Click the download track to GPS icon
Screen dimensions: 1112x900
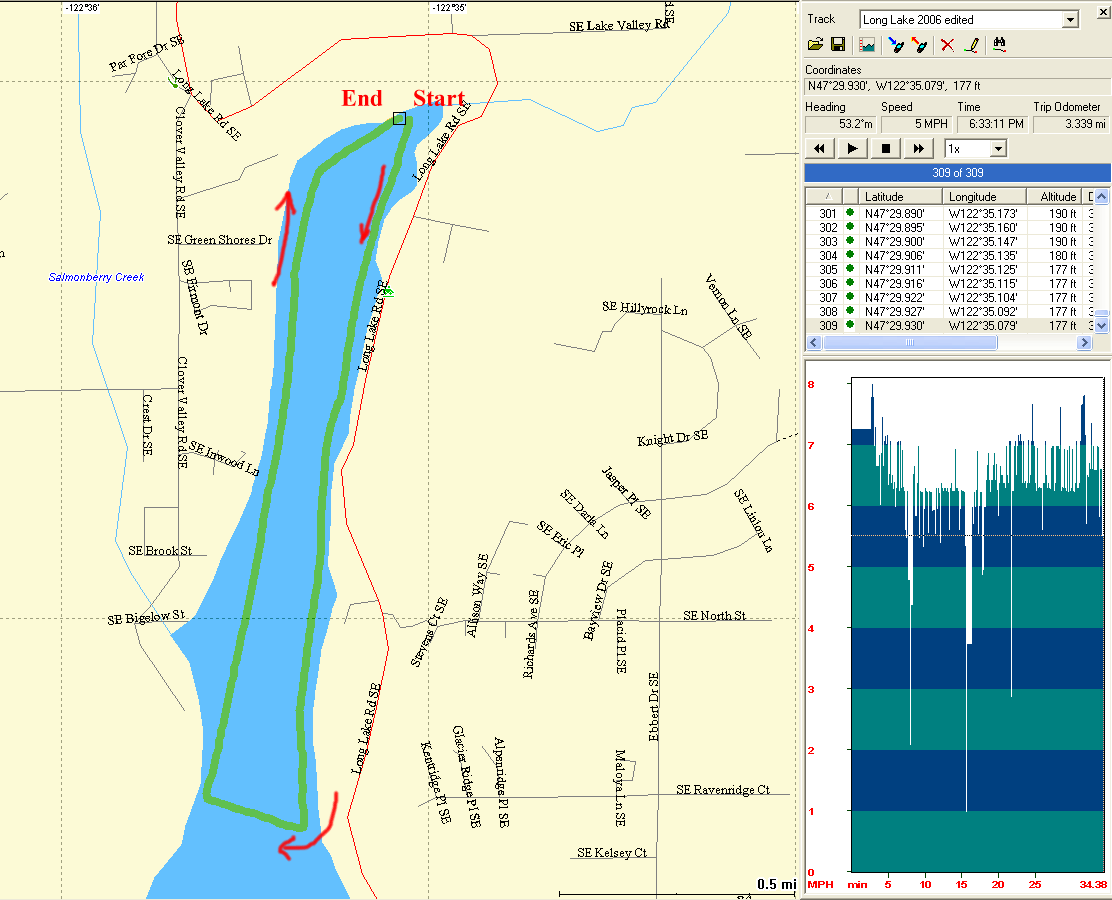895,45
